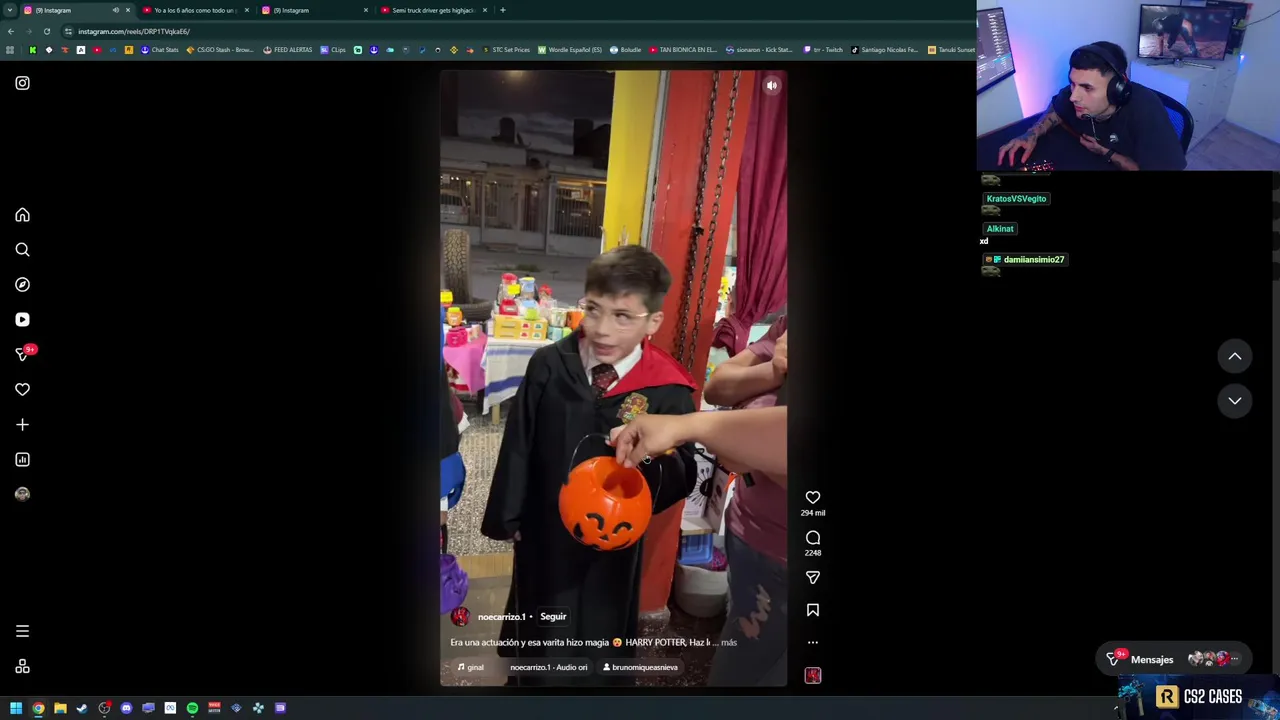This screenshot has width=1280, height=720.
Task: Open the 'FEED ALERTAS' bookmark
Action: point(288,50)
